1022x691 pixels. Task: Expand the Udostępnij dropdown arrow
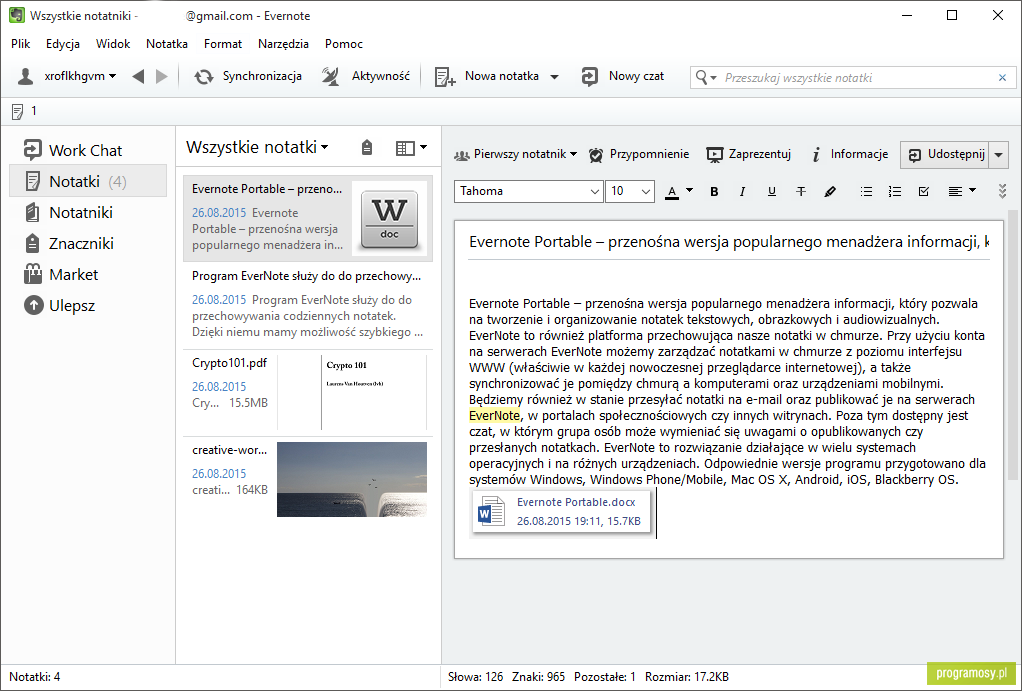999,155
